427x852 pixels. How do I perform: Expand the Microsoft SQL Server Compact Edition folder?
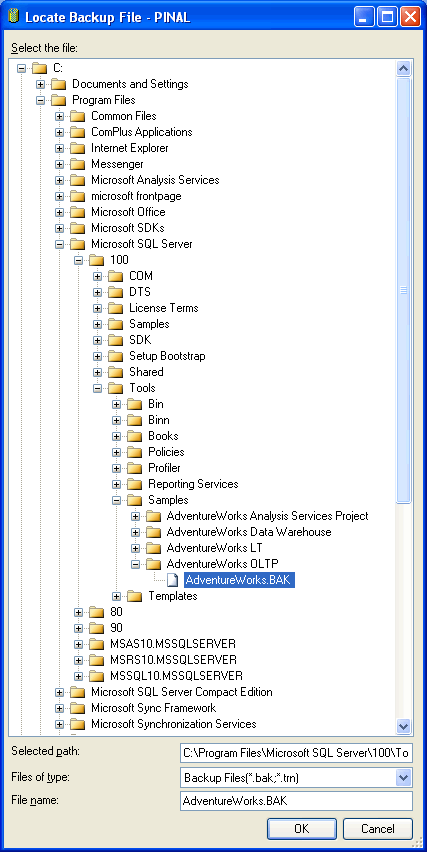59,692
